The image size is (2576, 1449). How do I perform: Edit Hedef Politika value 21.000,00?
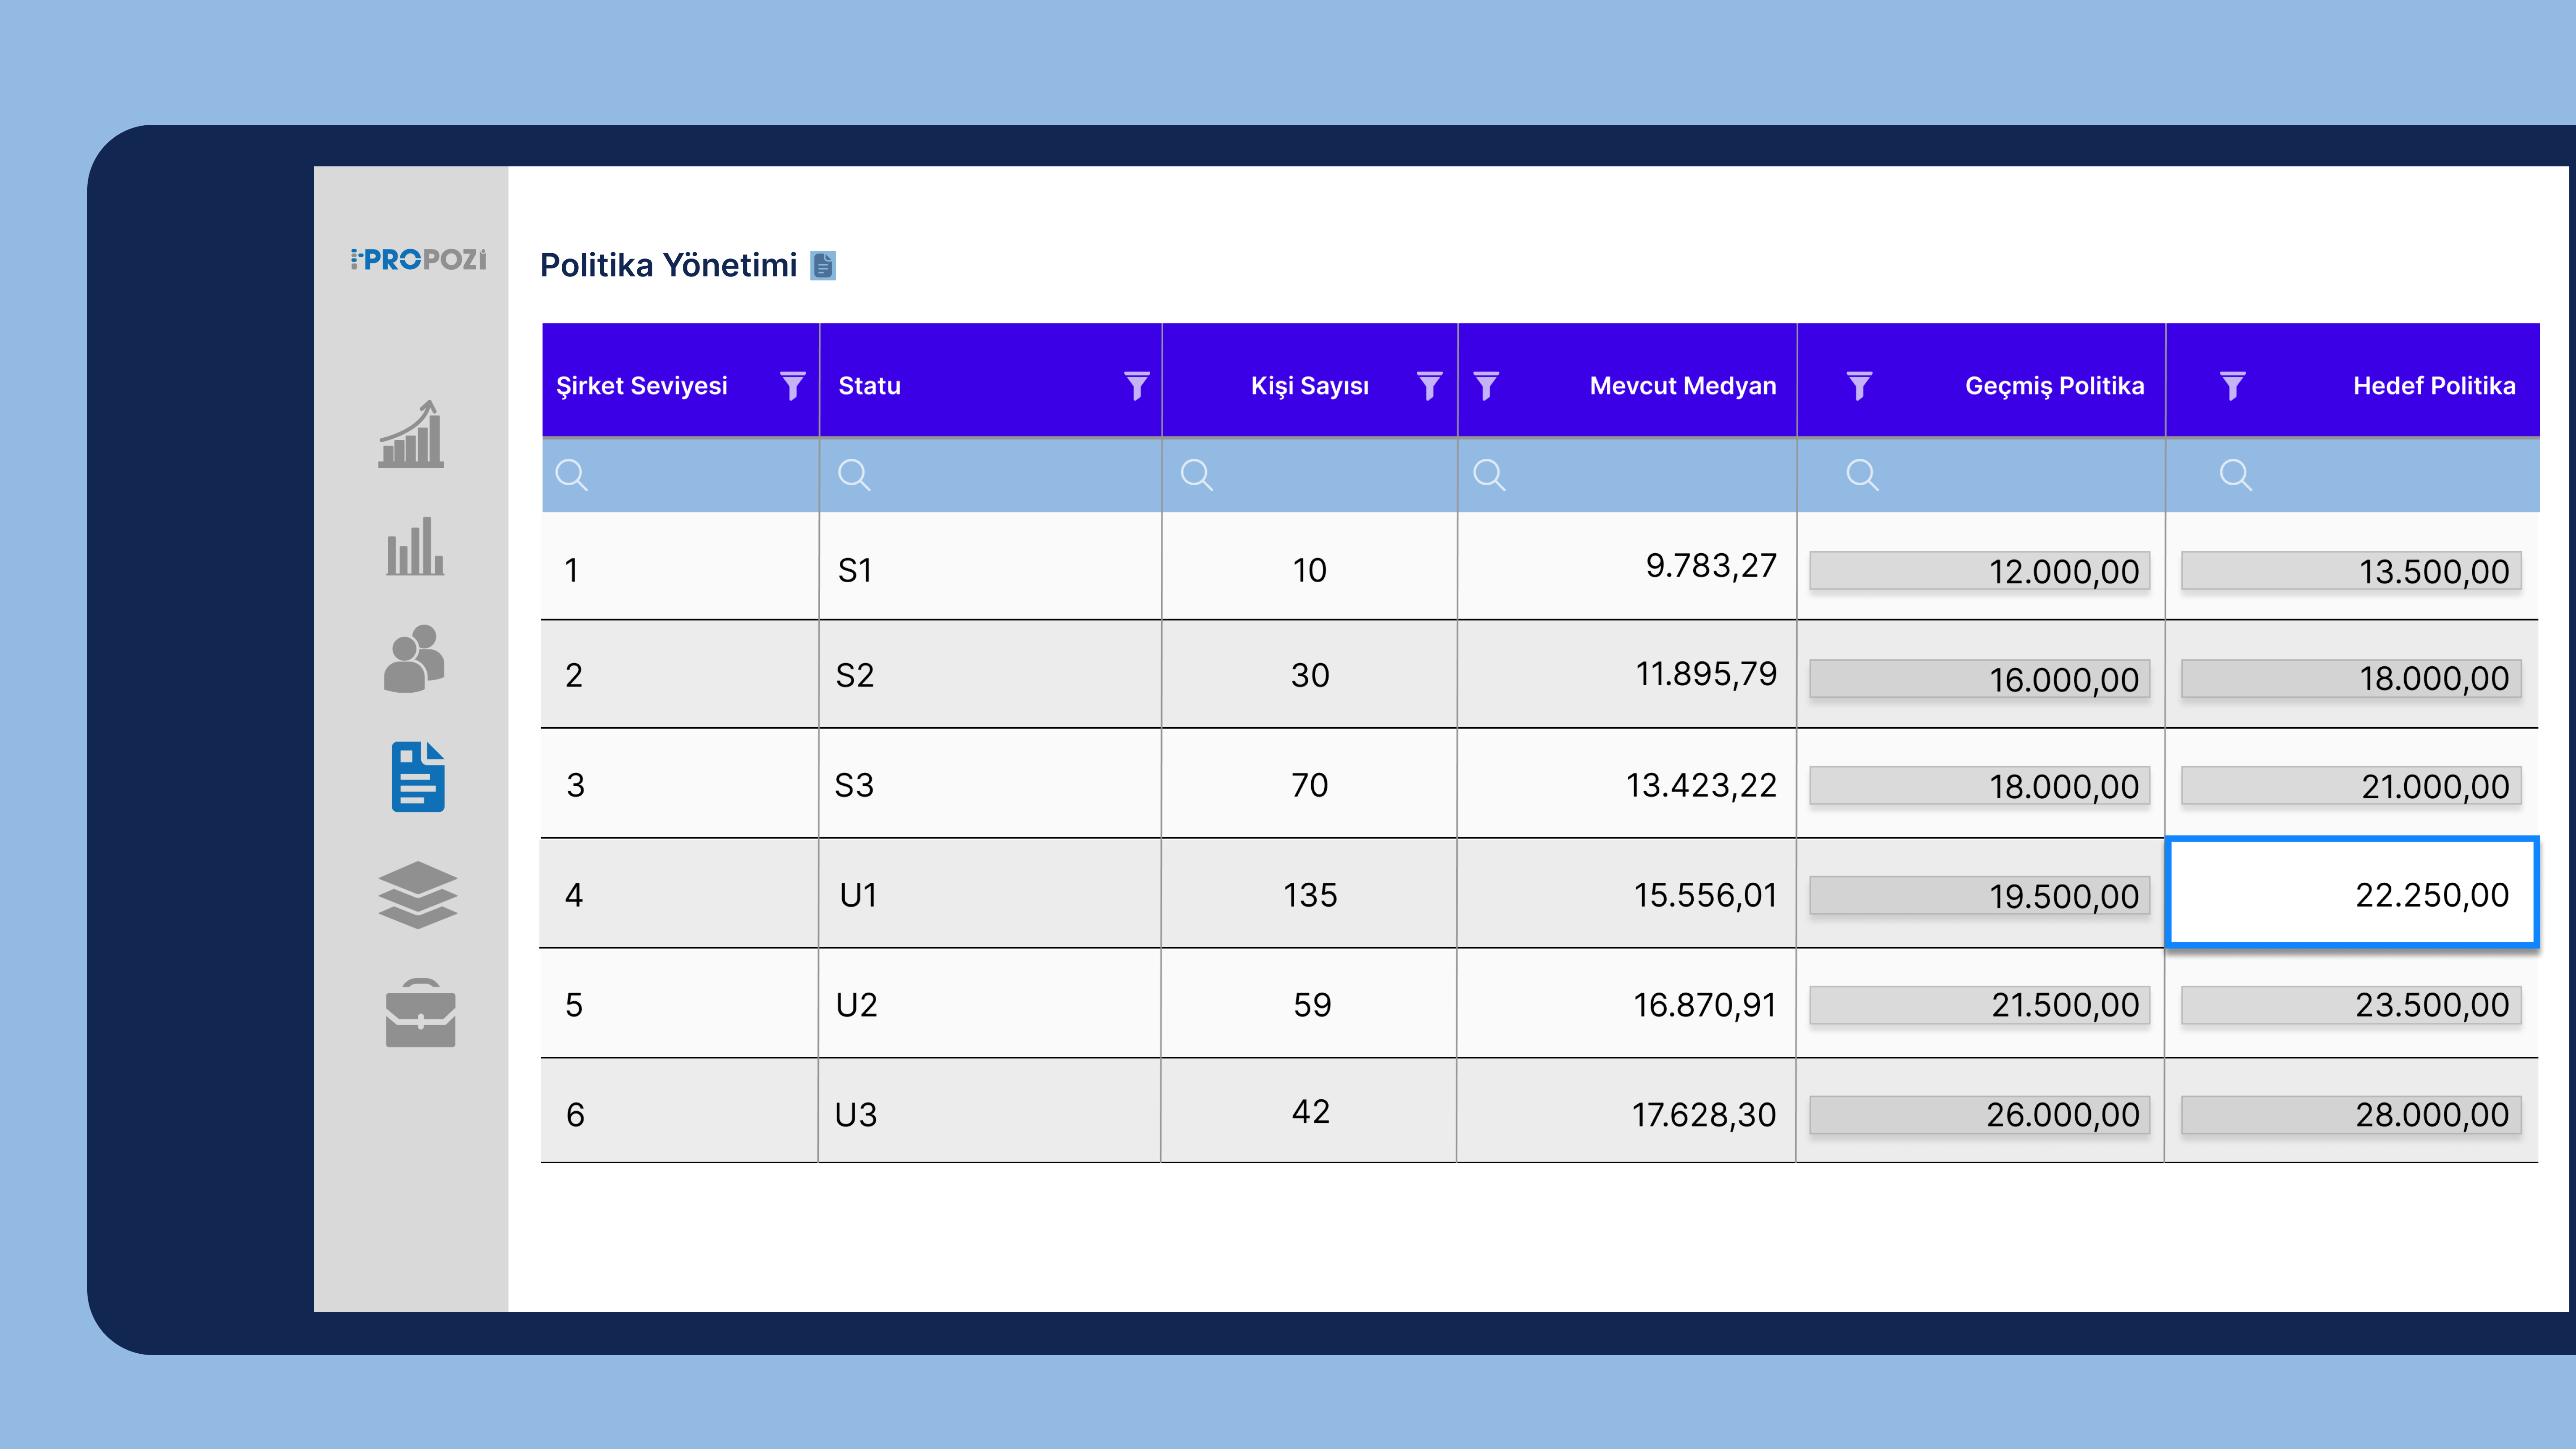tap(2351, 786)
